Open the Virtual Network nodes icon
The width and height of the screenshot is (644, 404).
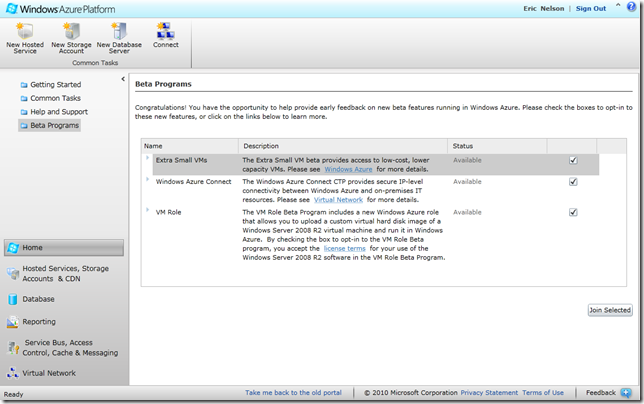(x=13, y=373)
